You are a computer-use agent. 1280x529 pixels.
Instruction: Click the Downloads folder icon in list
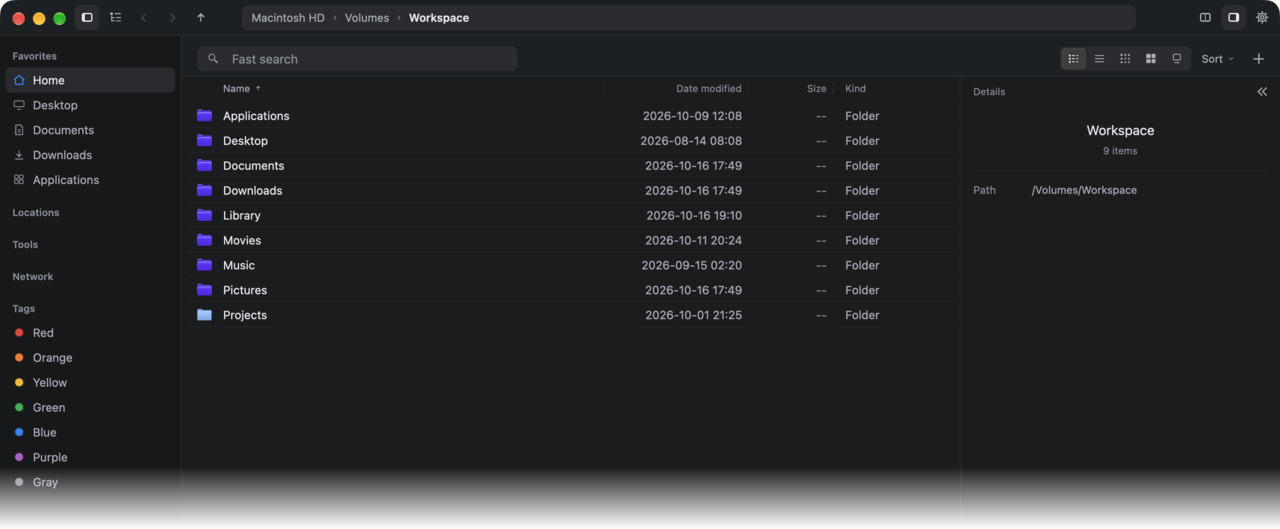pos(205,190)
